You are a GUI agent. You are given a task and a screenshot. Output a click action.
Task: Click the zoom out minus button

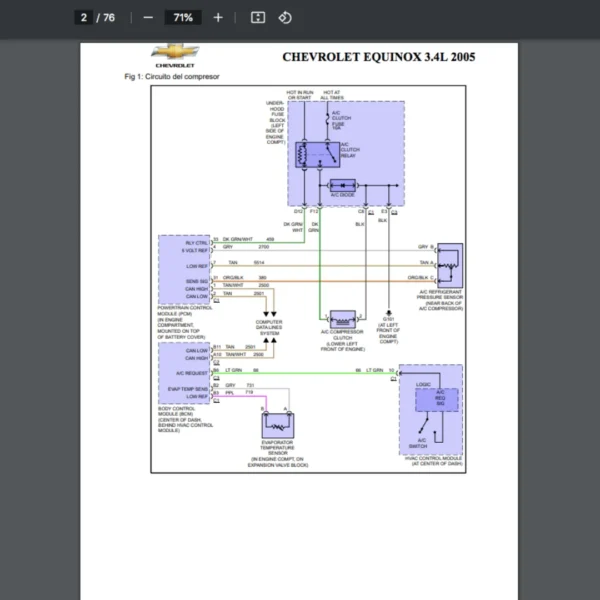(x=148, y=18)
